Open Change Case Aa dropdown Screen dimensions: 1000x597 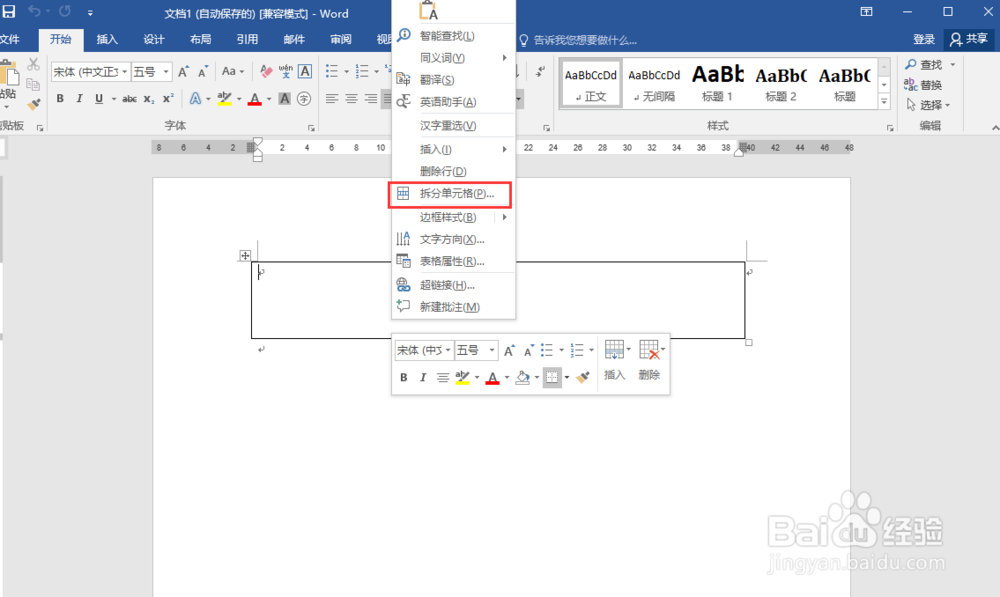point(233,71)
